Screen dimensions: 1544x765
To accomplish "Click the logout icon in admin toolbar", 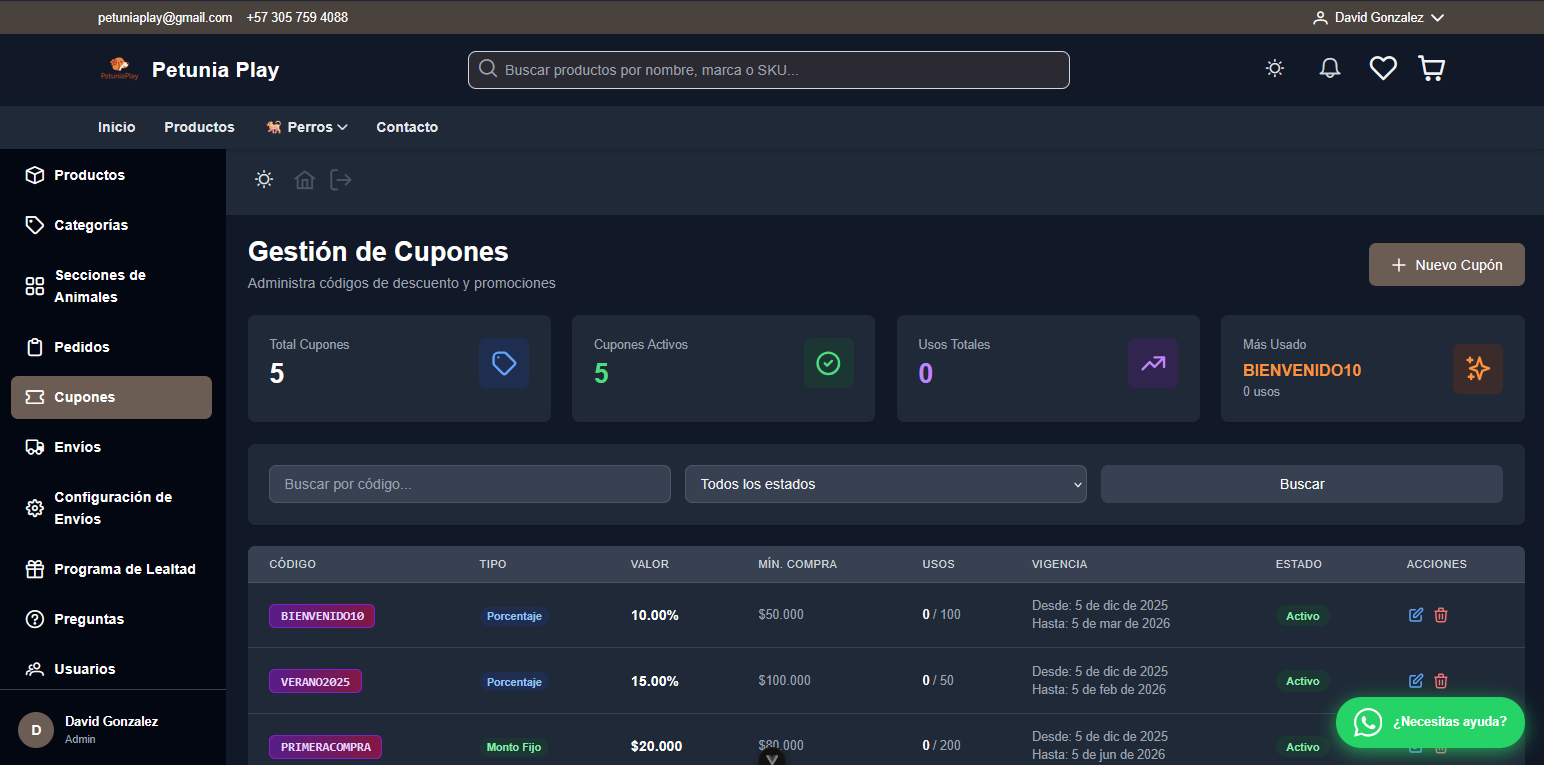I will tap(341, 180).
